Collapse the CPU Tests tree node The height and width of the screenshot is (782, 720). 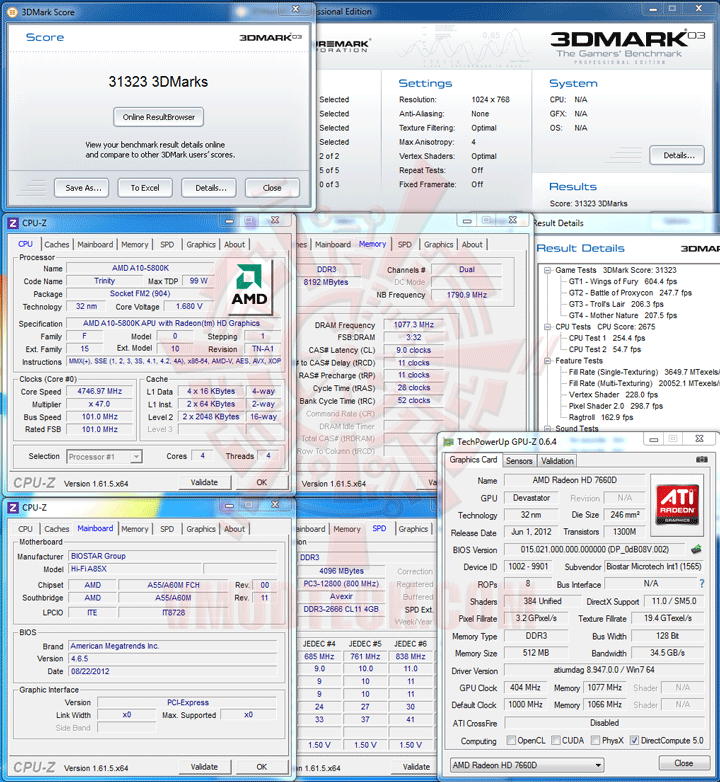click(547, 327)
